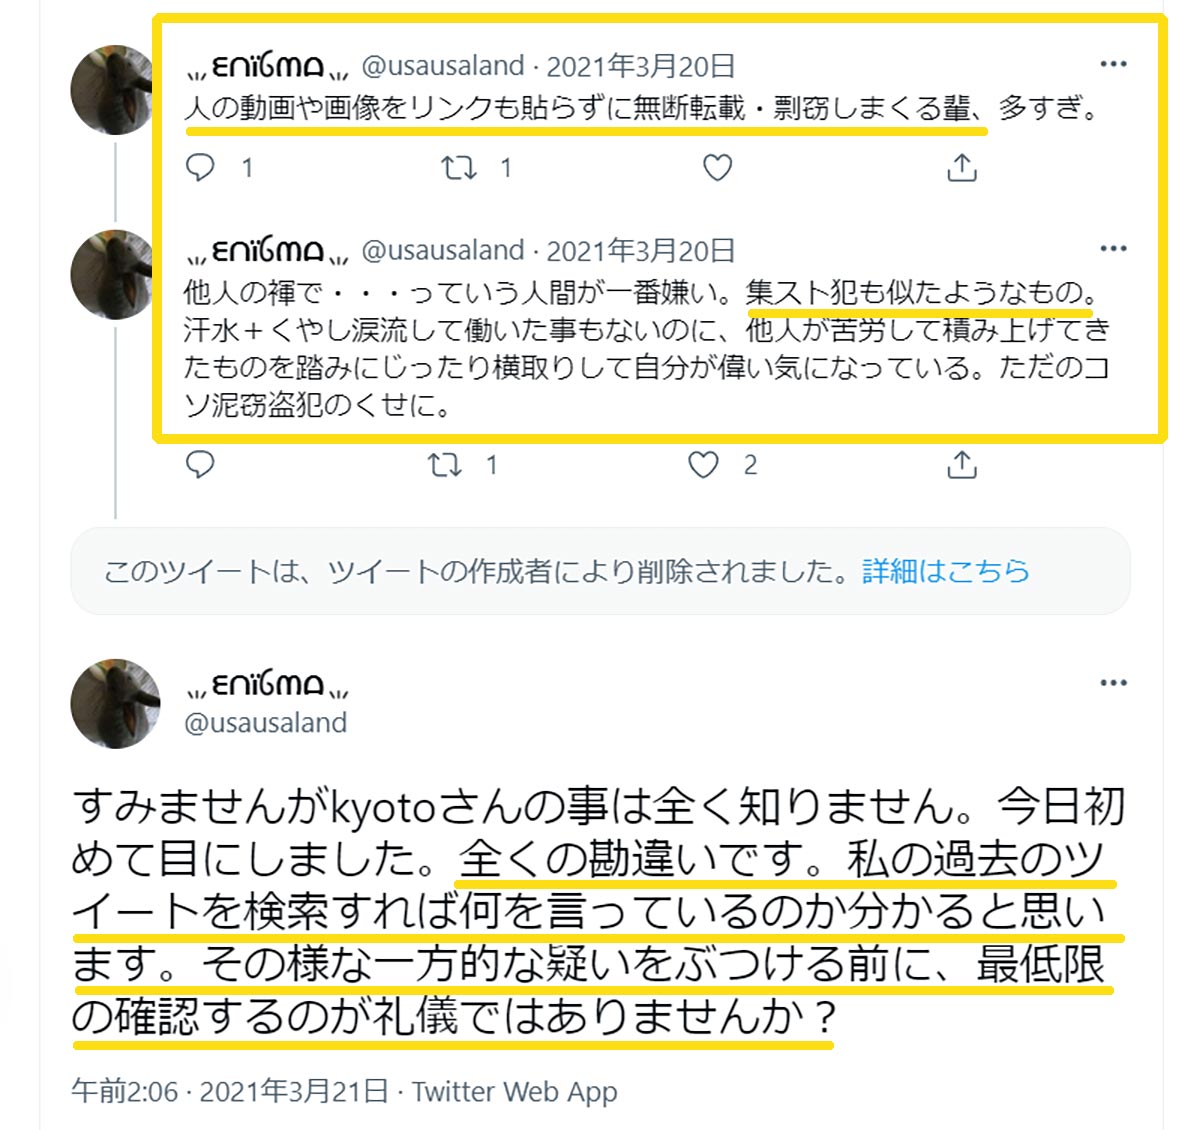Reply to the first tweet about 無断転載
This screenshot has width=1200, height=1130.
(x=201, y=168)
